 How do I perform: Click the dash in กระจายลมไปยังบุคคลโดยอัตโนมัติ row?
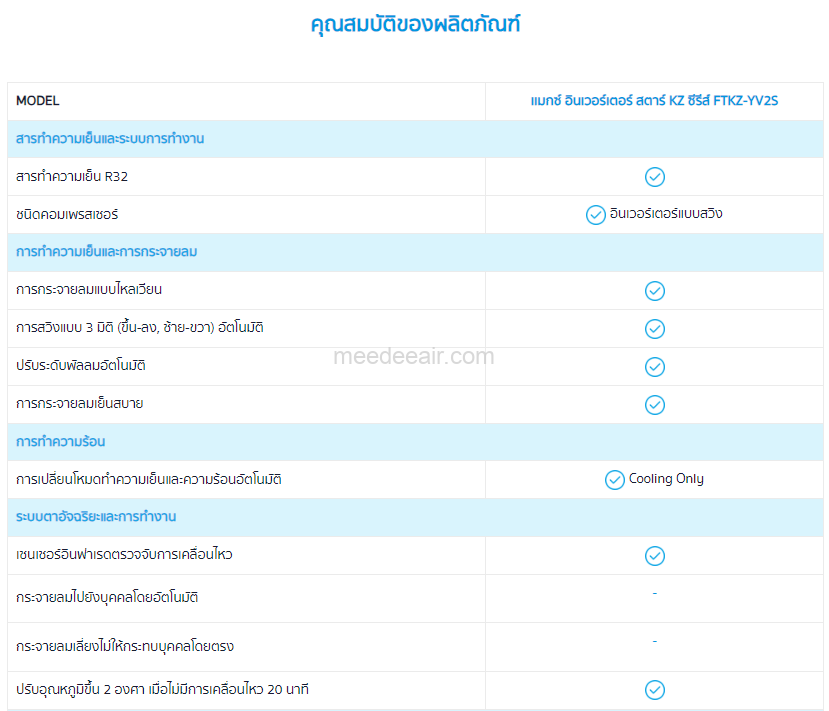coord(654,594)
